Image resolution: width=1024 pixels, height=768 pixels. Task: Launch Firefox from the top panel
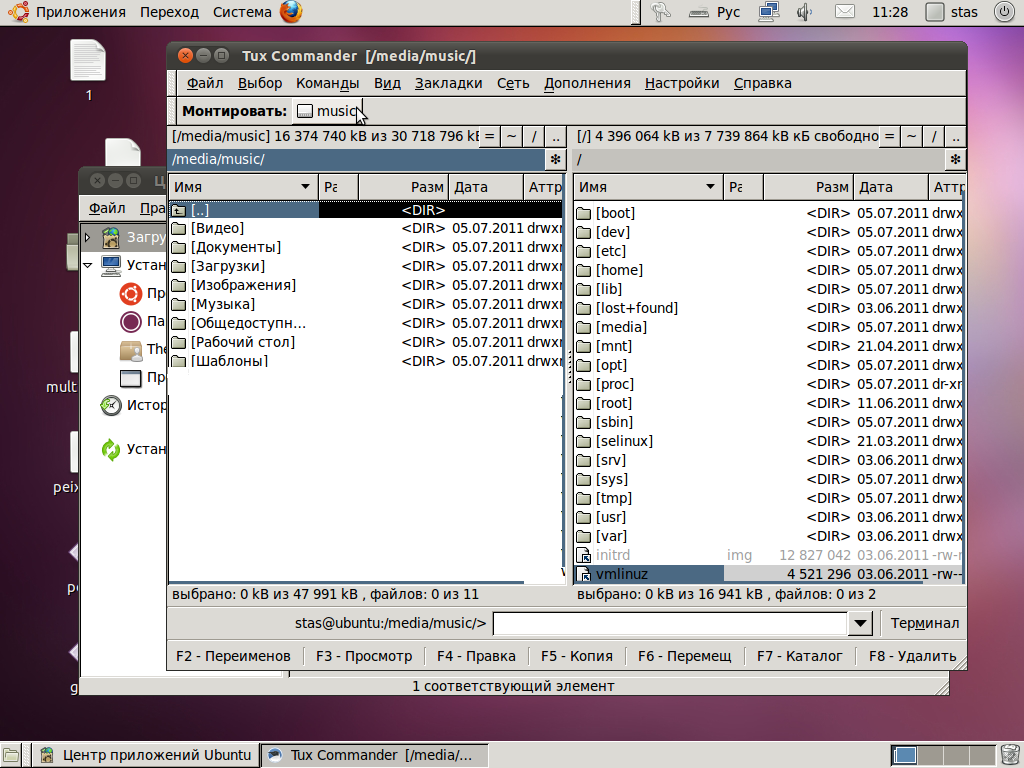pos(291,12)
